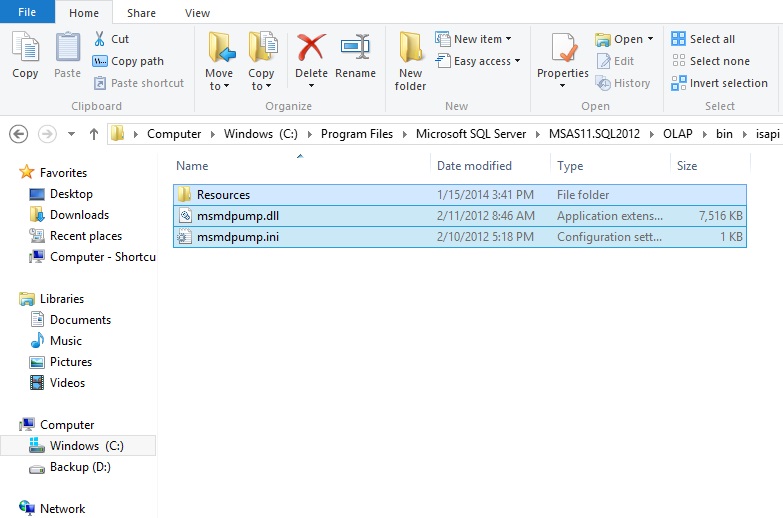This screenshot has width=783, height=518.
Task: Sort by the Type column header
Action: 570,166
